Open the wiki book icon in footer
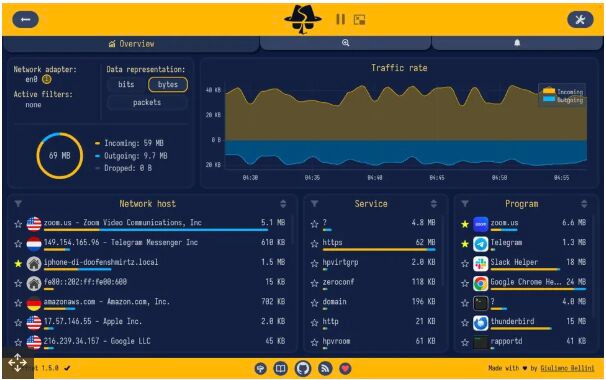The width and height of the screenshot is (606, 380). pos(281,368)
